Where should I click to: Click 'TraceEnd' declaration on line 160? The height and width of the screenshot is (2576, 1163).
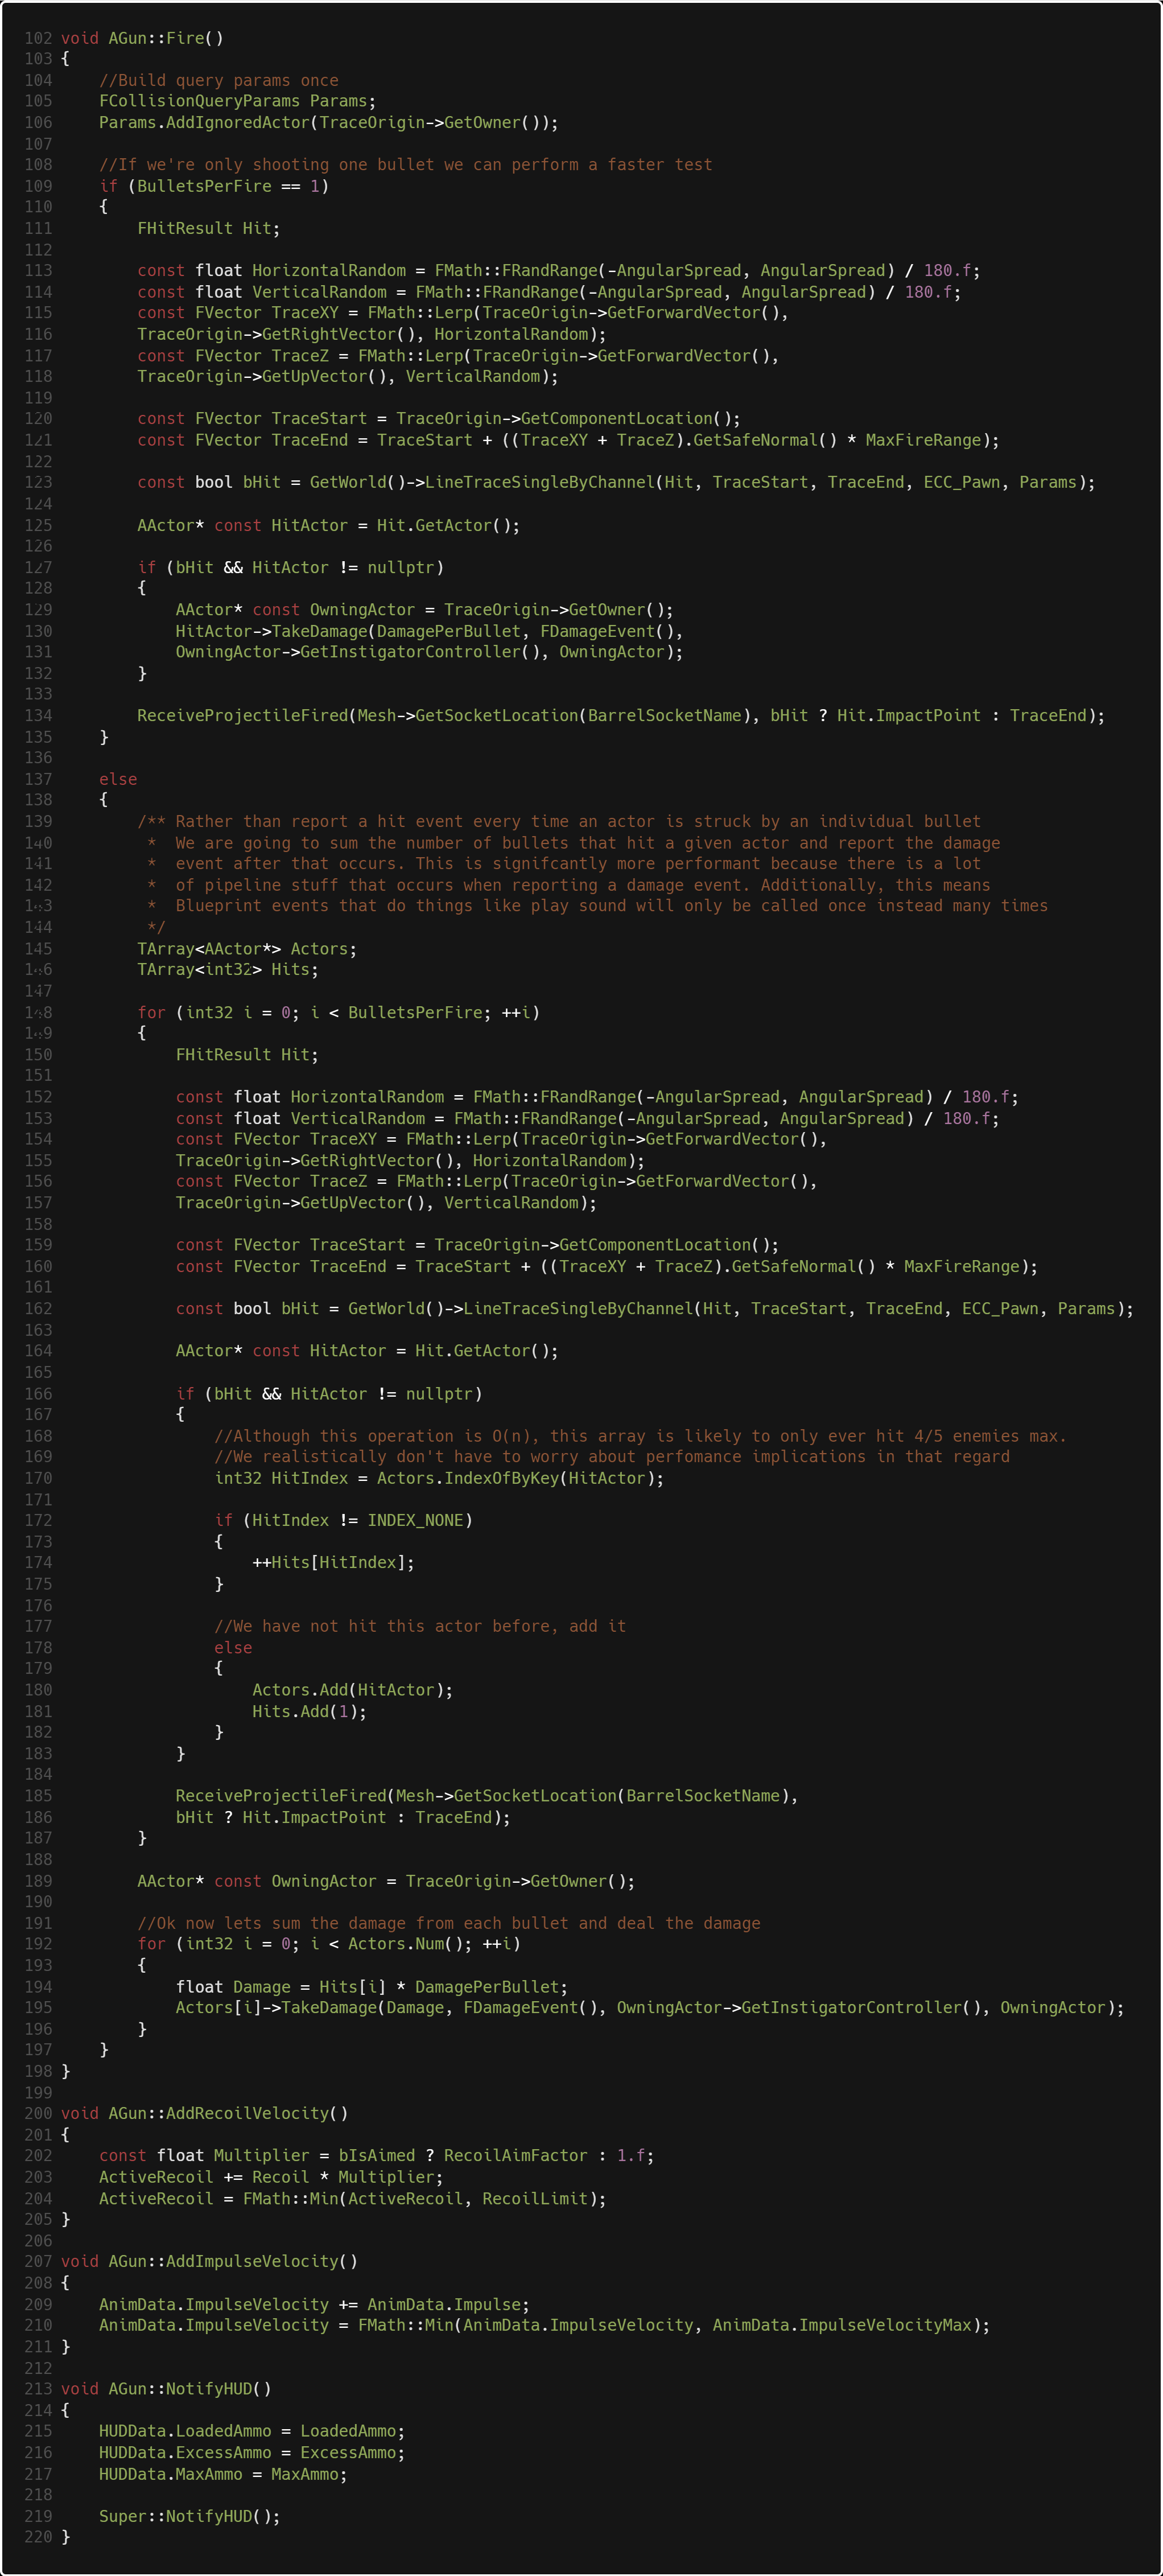pyautogui.click(x=348, y=1266)
